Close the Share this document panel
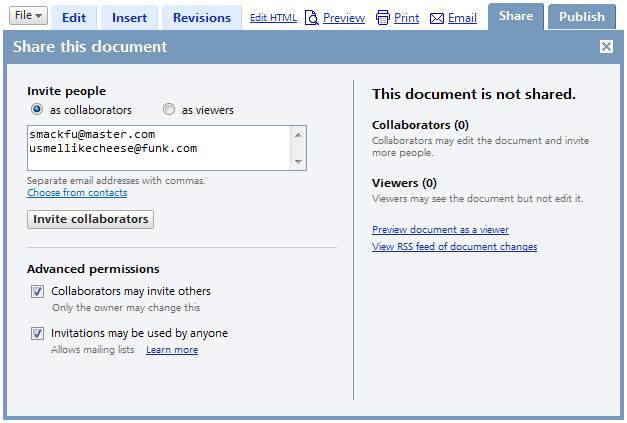This screenshot has height=423, width=627. pos(606,47)
